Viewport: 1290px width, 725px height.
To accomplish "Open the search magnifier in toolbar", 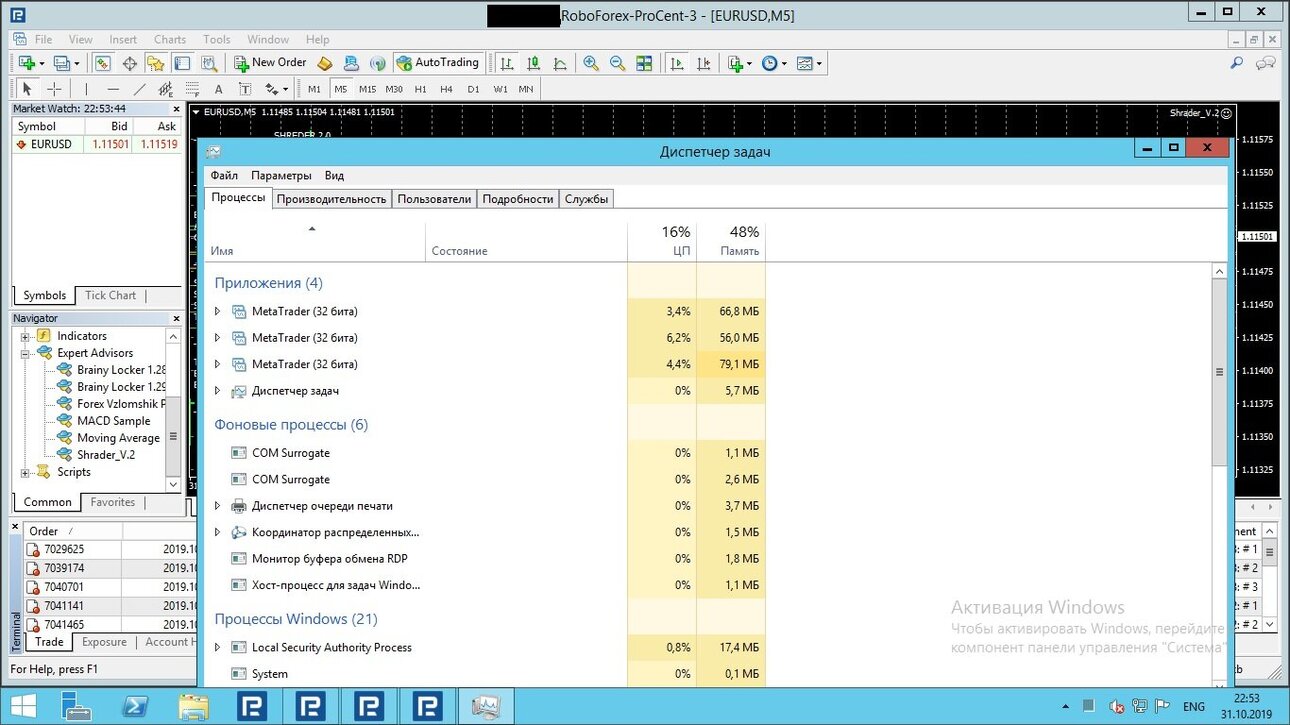I will tap(1237, 63).
